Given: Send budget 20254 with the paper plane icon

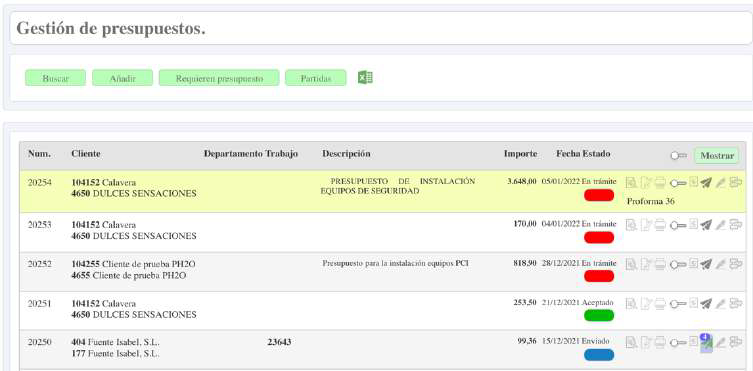Looking at the screenshot, I should pyautogui.click(x=705, y=182).
